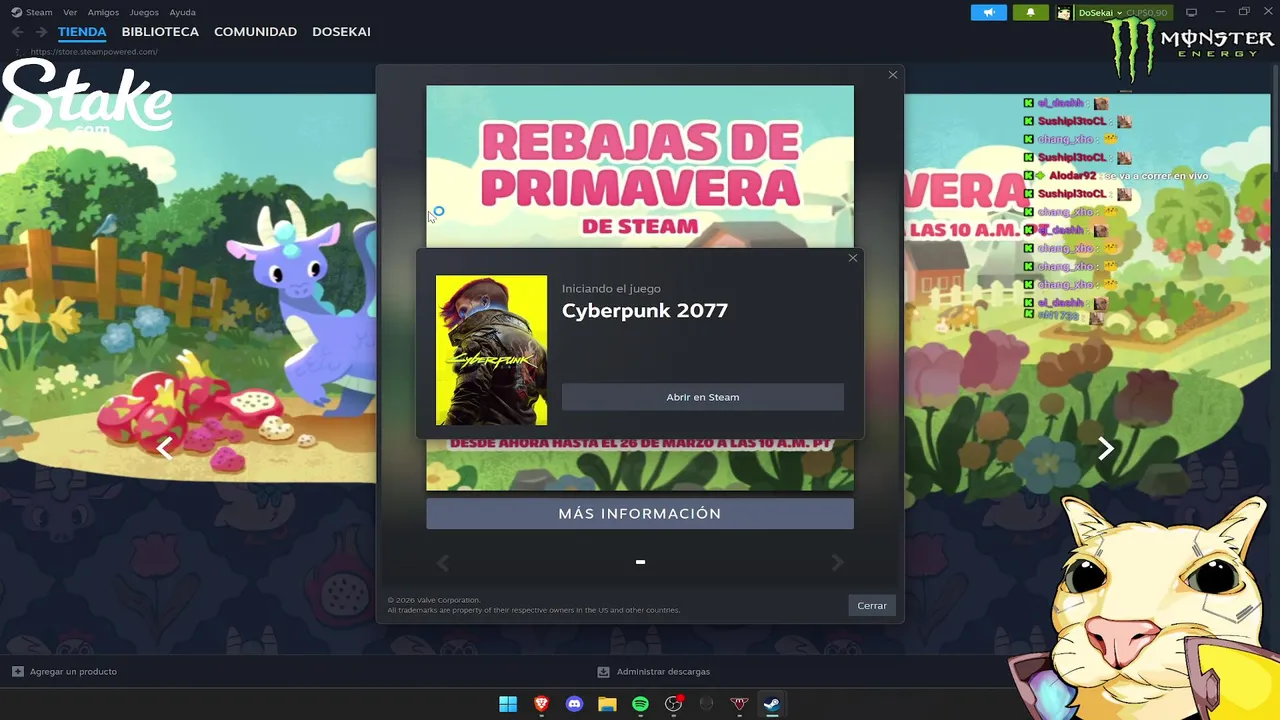
Task: Open the Juegos menu
Action: pyautogui.click(x=144, y=12)
